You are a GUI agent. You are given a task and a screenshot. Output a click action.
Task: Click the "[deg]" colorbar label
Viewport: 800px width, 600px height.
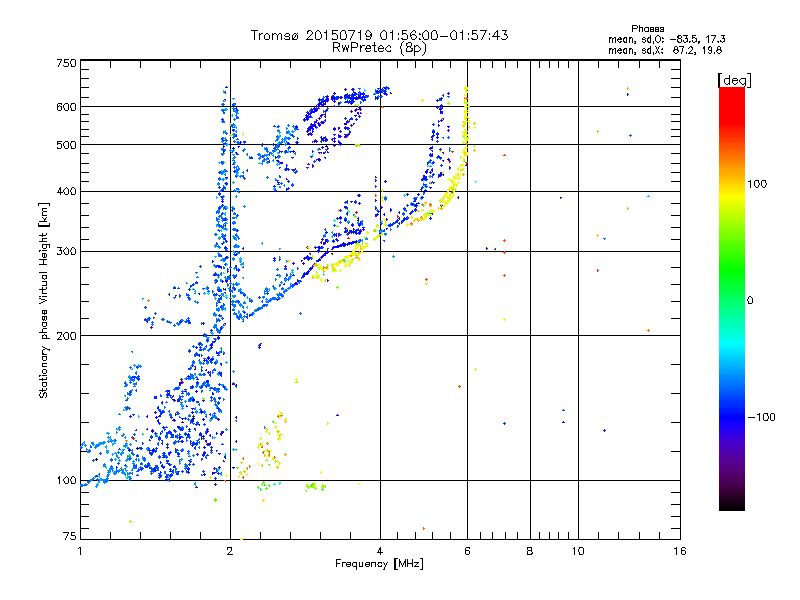(x=734, y=80)
